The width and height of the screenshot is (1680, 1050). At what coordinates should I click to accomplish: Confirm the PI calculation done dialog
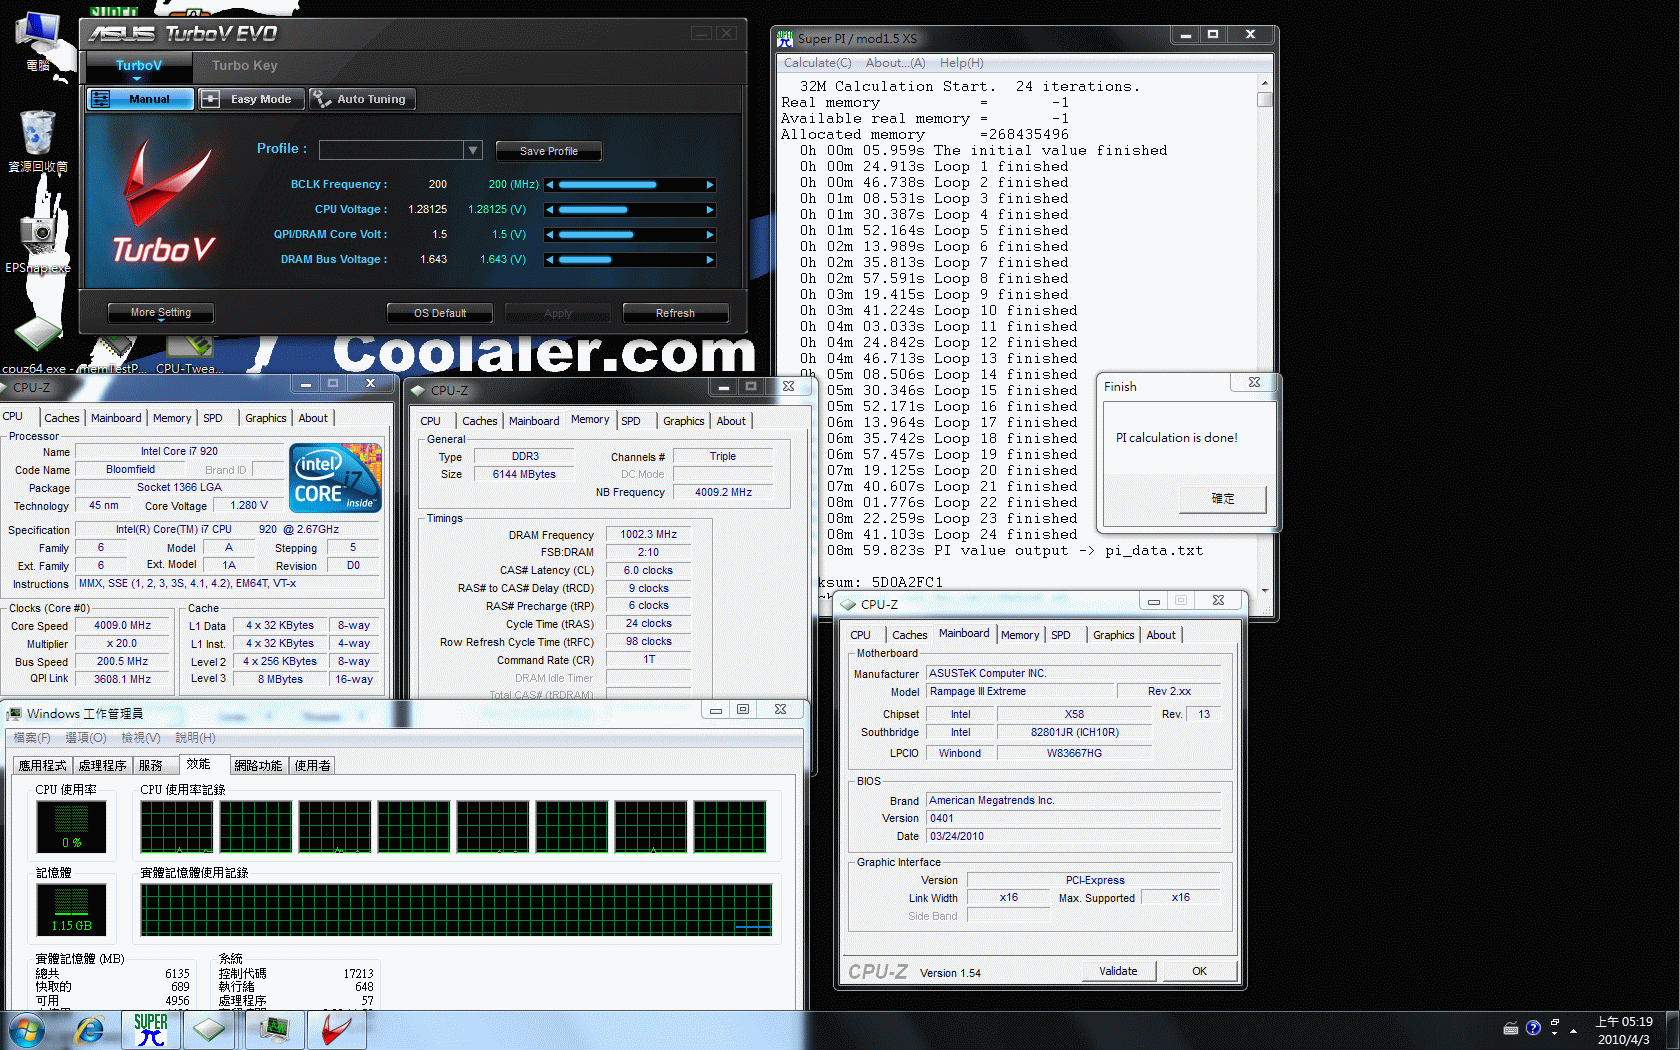pos(1223,498)
